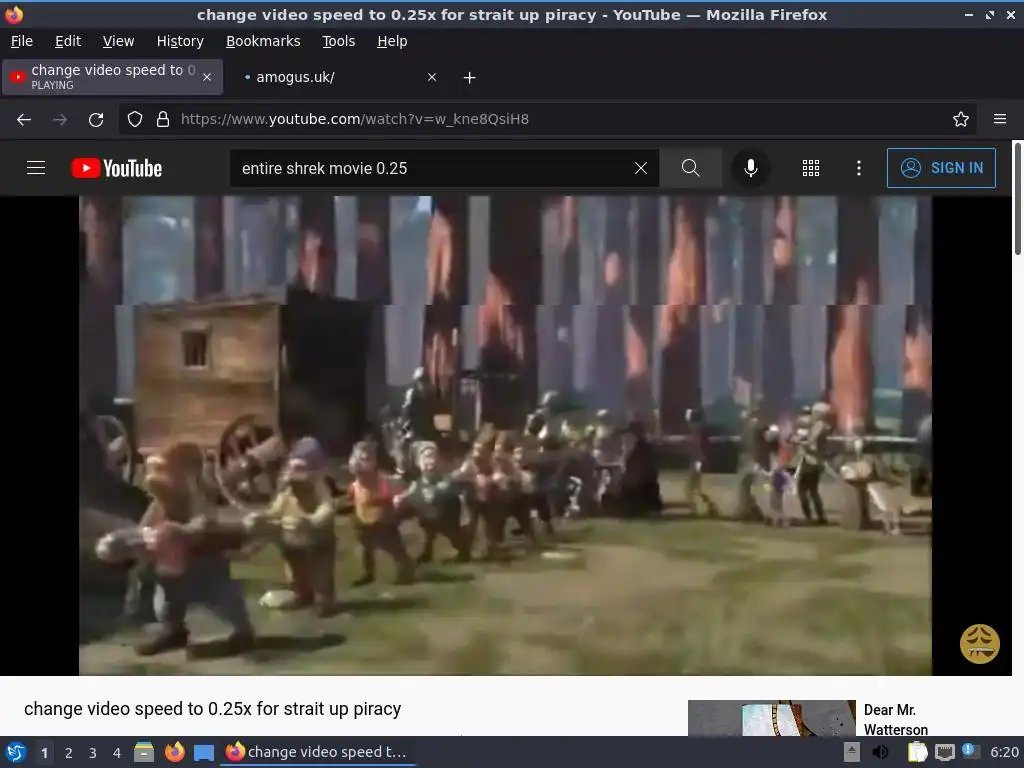The image size is (1024, 768).
Task: Click the video player to pause
Action: pyautogui.click(x=505, y=436)
